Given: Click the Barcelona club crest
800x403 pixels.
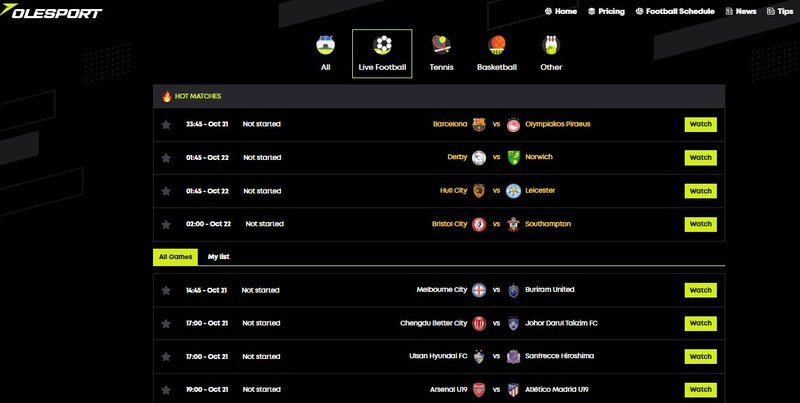Looking at the screenshot, I should [479, 124].
